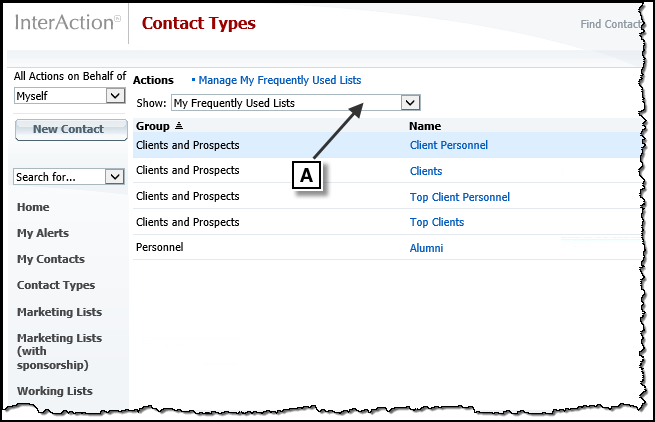This screenshot has width=655, height=422.
Task: Open Marketing Lists in sidebar
Action: pos(59,312)
